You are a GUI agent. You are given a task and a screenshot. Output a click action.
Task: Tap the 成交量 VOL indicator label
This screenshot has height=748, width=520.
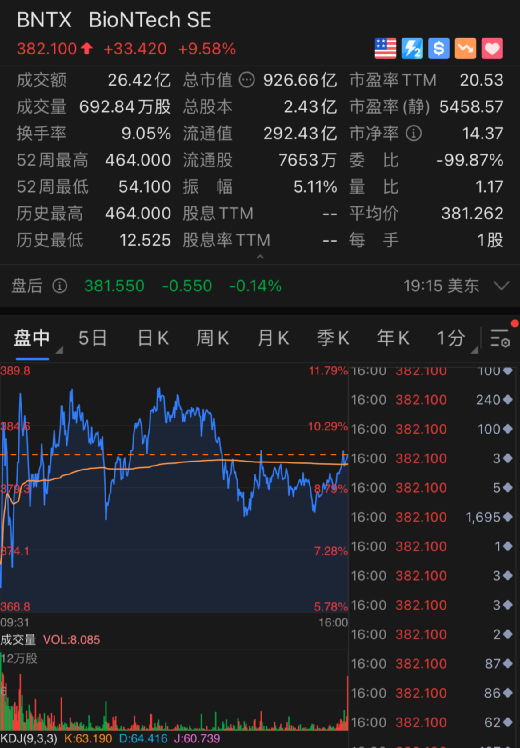coord(50,640)
